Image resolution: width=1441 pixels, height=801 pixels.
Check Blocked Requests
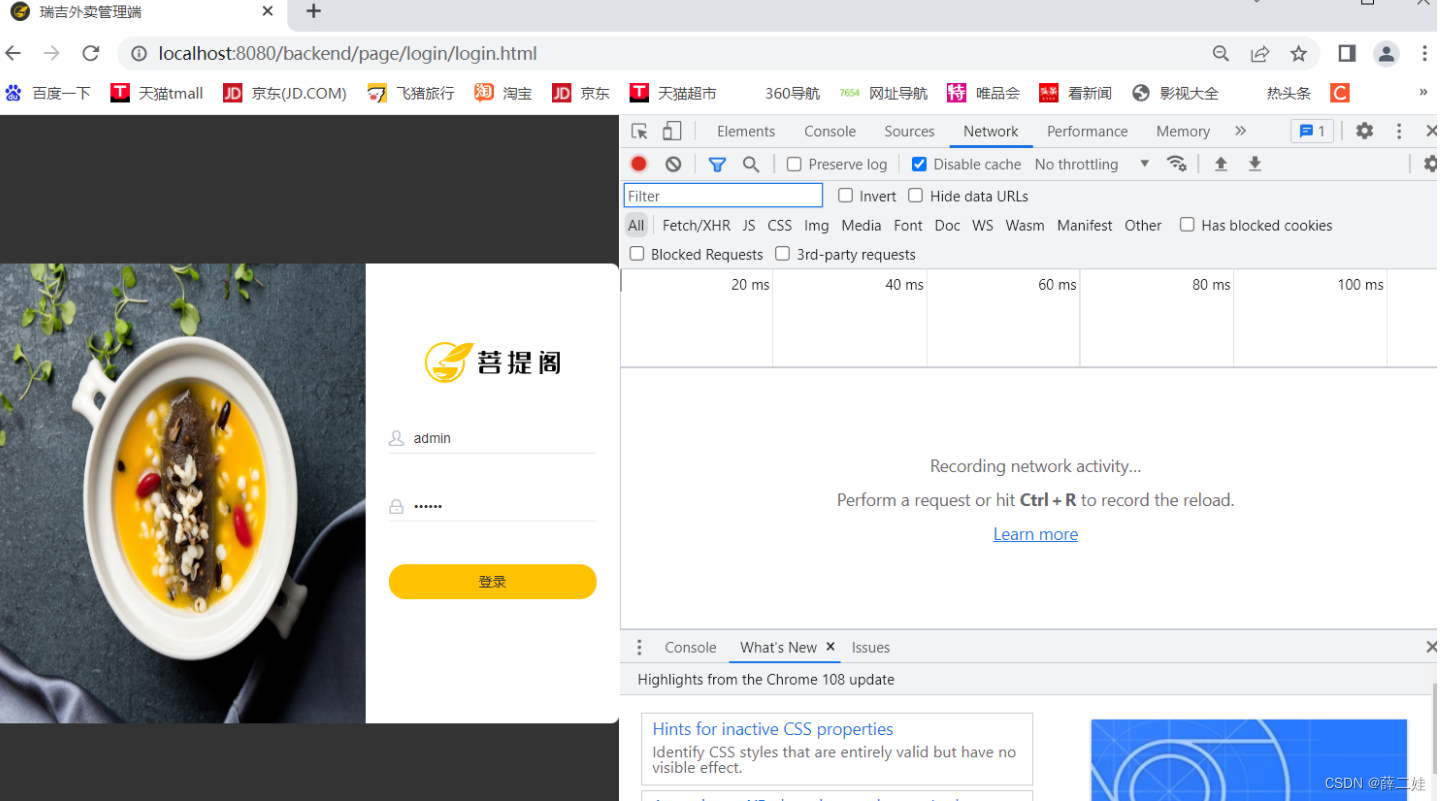[x=637, y=253]
